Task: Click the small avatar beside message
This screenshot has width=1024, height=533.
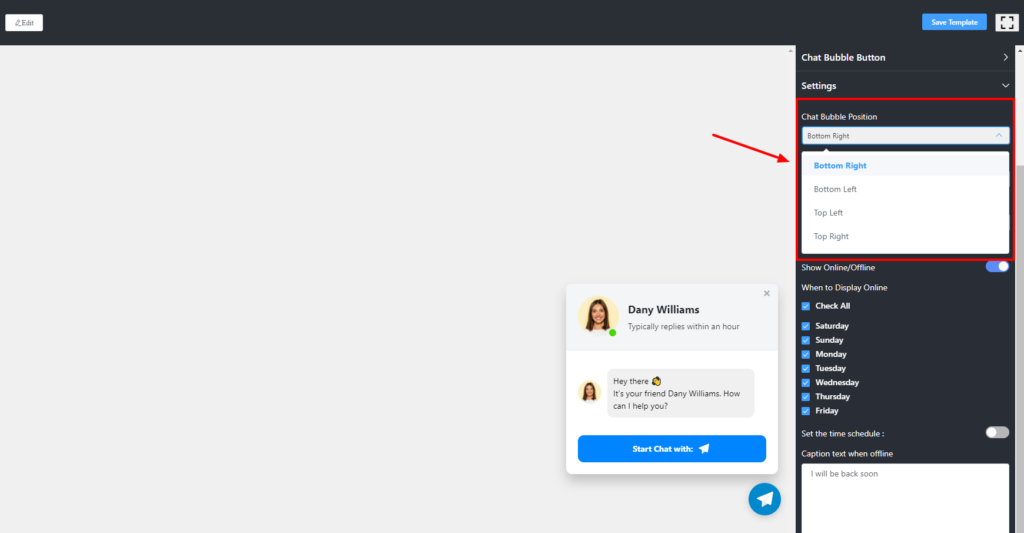Action: 589,392
